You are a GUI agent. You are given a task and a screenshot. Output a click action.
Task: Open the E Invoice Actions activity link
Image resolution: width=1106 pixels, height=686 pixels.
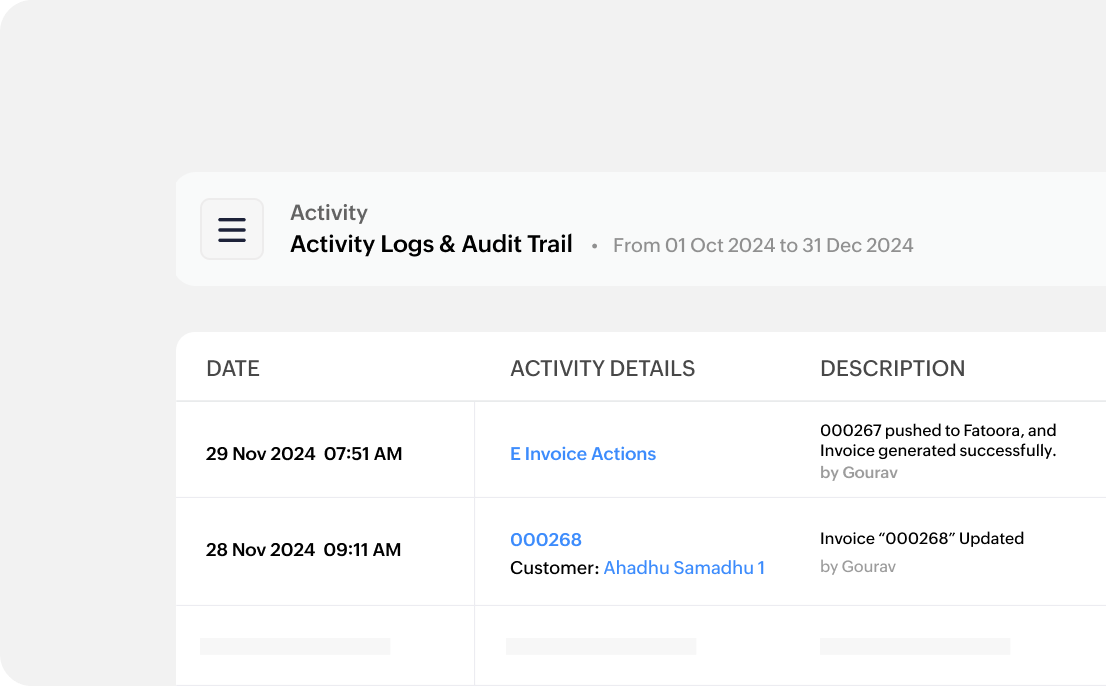click(x=583, y=454)
